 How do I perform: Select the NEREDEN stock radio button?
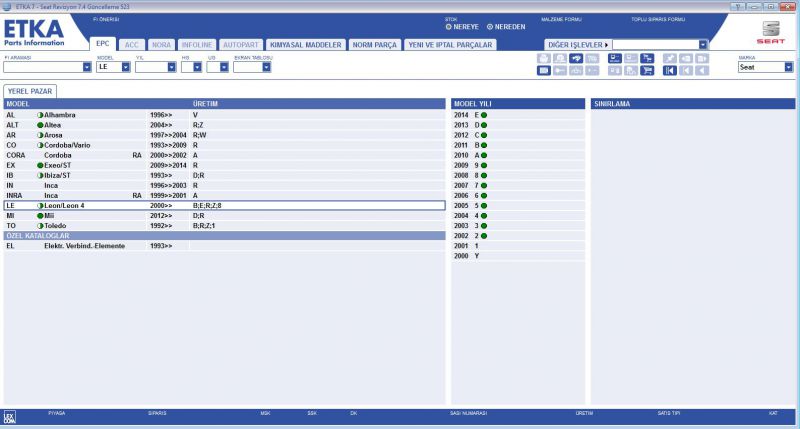click(x=490, y=27)
